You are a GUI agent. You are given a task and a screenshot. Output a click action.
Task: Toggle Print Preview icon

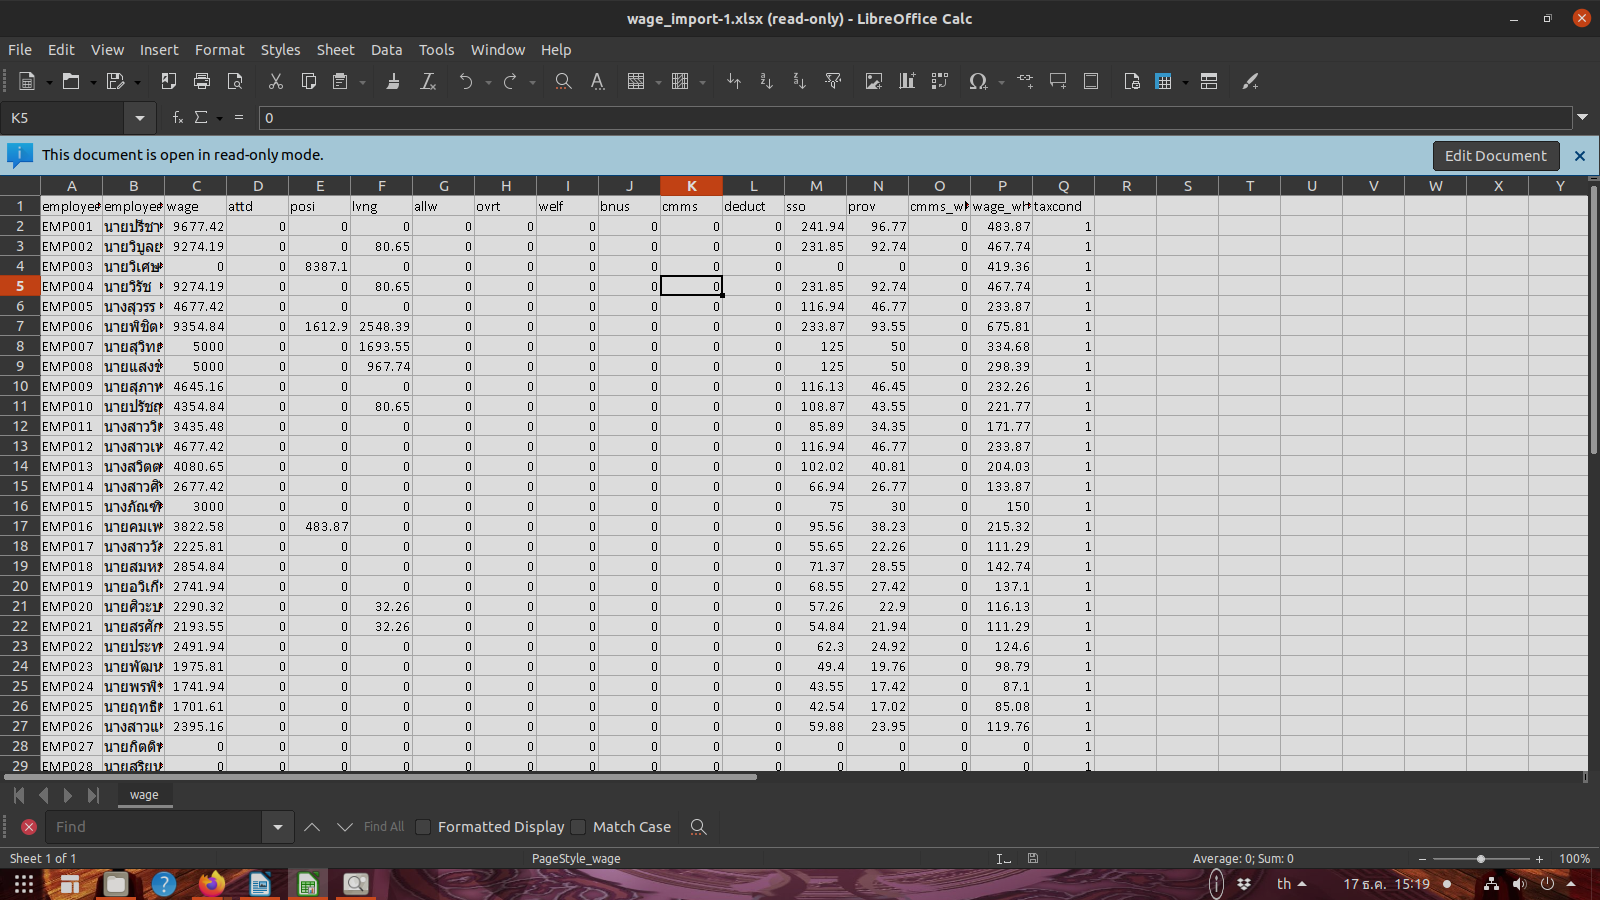click(235, 82)
